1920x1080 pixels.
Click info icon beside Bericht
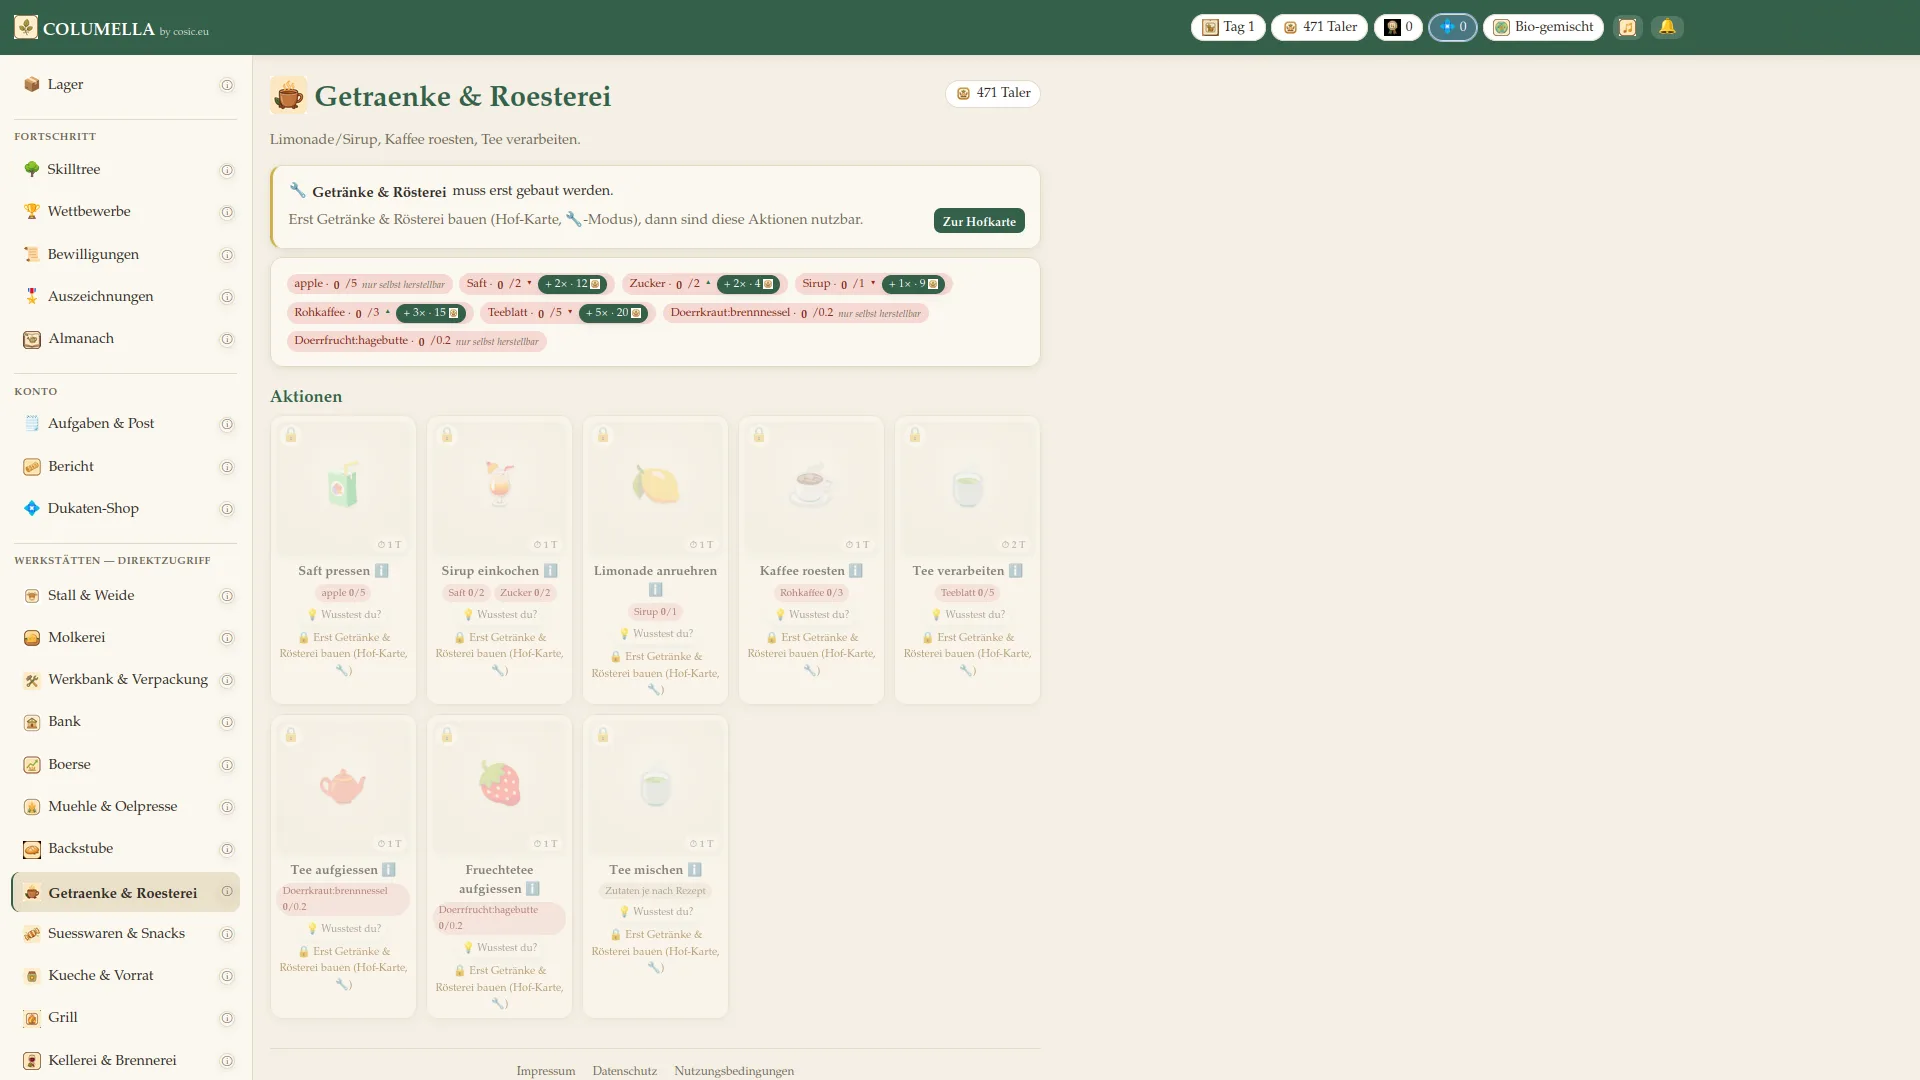point(227,467)
